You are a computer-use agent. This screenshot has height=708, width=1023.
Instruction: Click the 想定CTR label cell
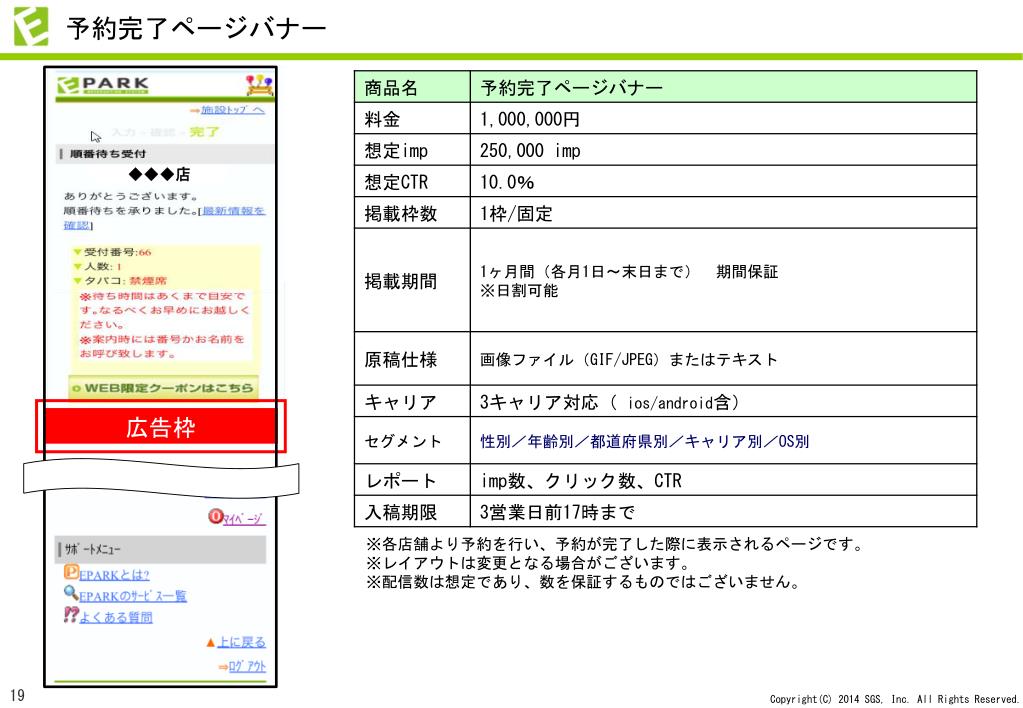412,181
